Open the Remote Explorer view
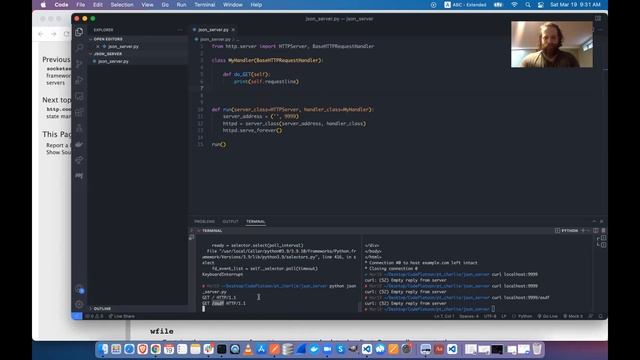 (x=79, y=96)
